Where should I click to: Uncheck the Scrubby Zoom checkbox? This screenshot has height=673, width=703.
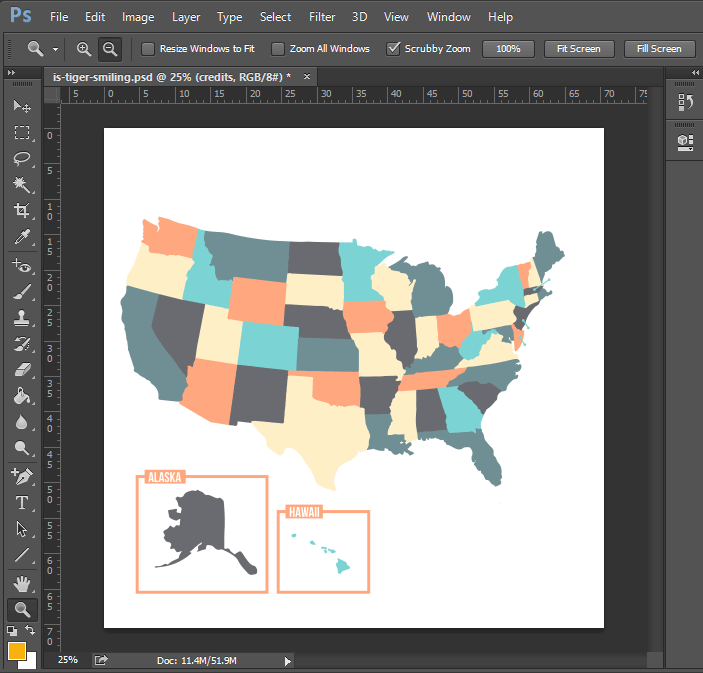coord(393,48)
